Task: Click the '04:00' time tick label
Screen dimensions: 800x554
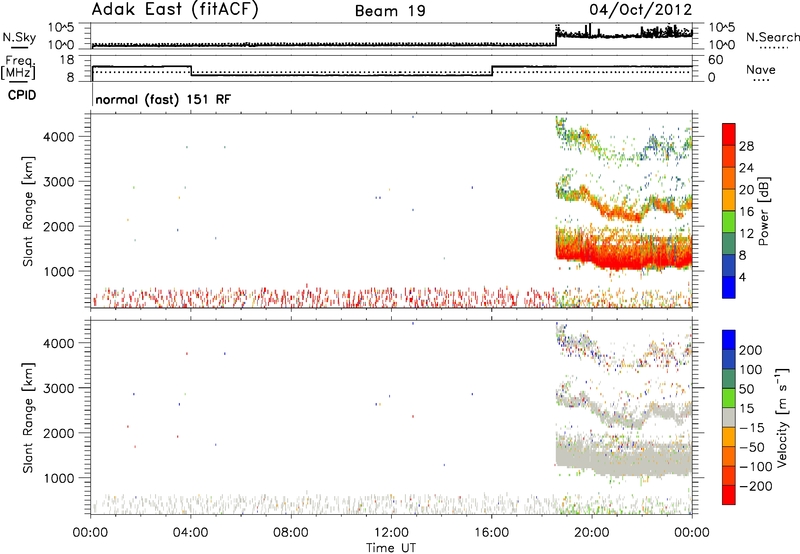Action: click(x=190, y=533)
